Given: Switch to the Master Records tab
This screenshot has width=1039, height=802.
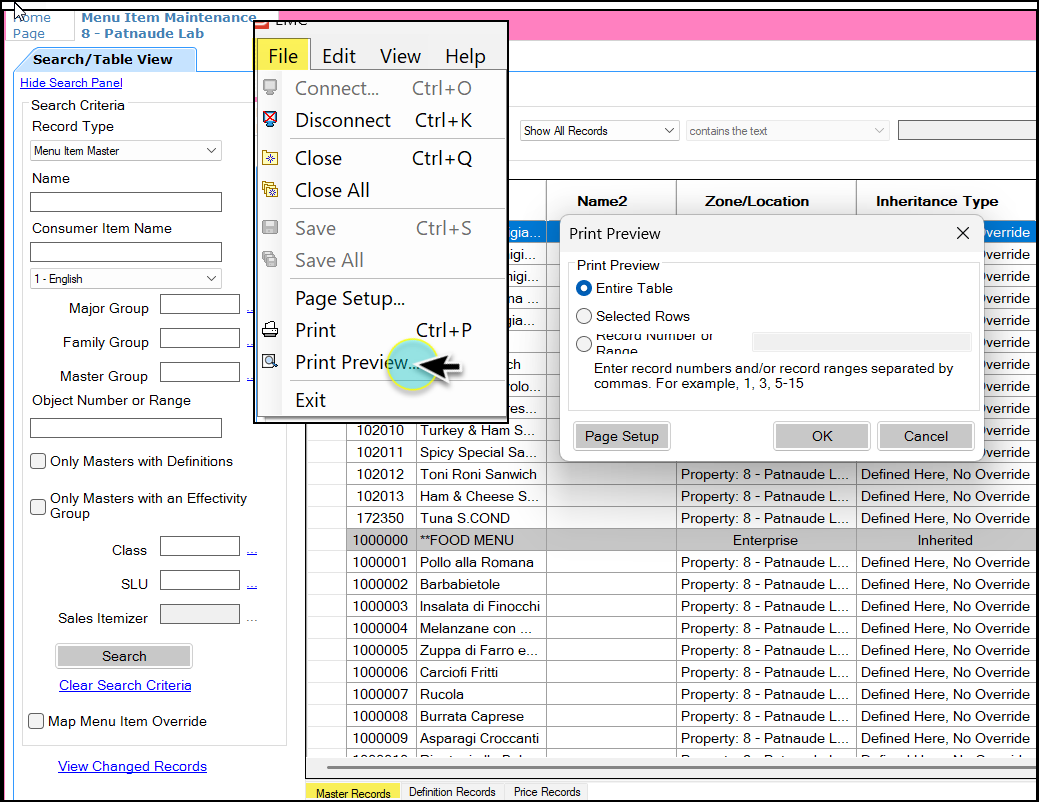Looking at the screenshot, I should tap(353, 793).
